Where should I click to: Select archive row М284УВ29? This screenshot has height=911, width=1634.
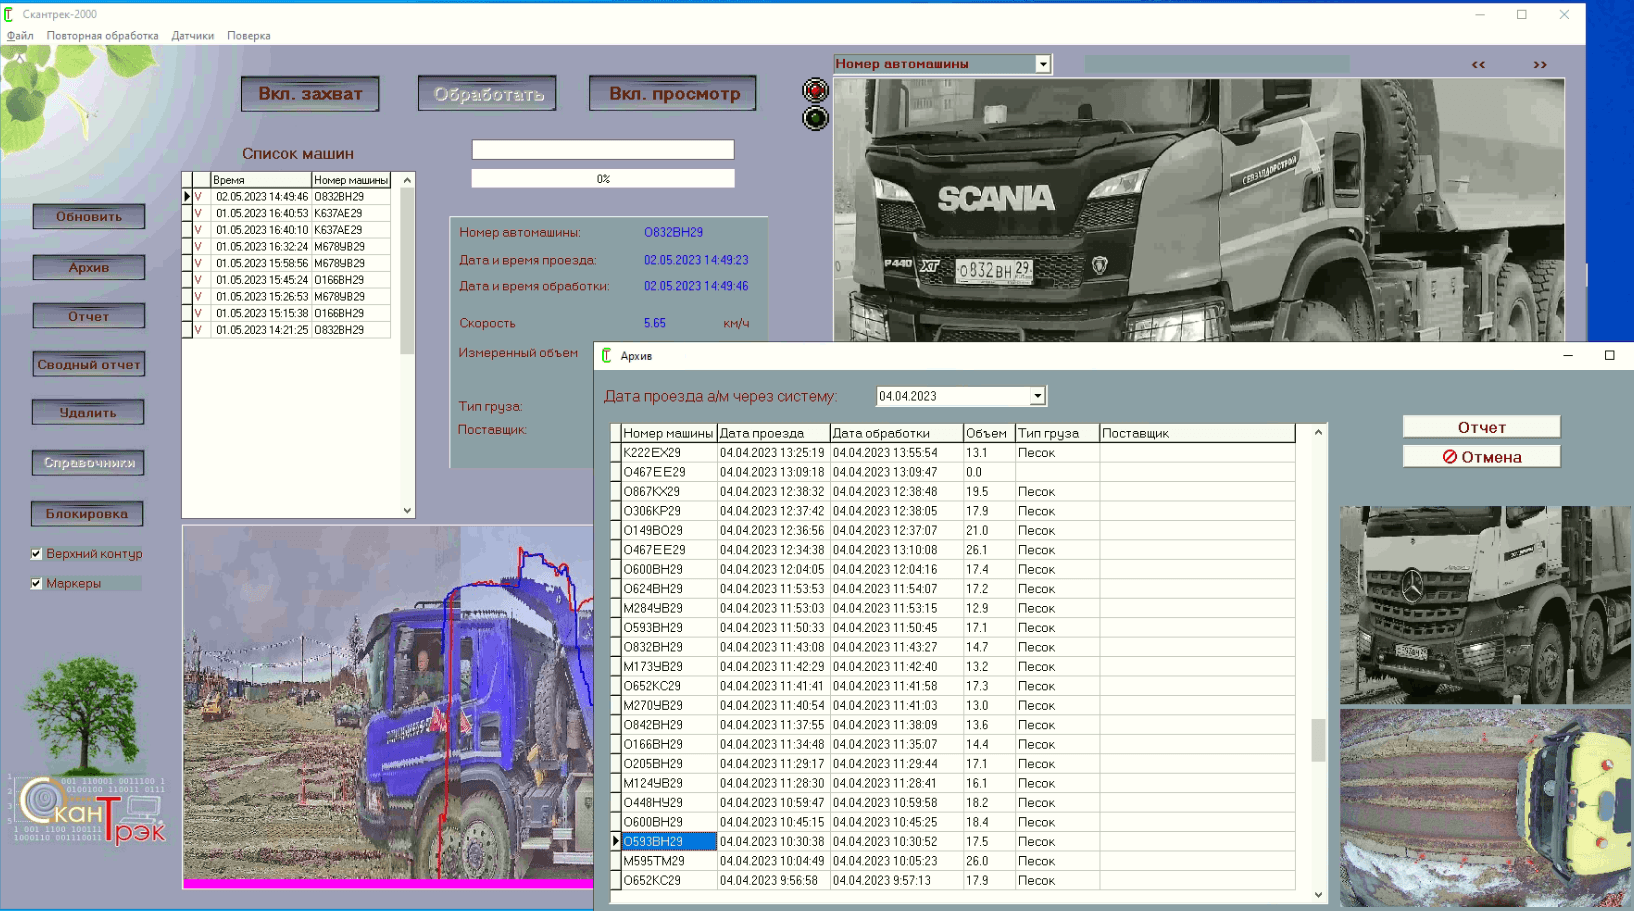click(953, 608)
